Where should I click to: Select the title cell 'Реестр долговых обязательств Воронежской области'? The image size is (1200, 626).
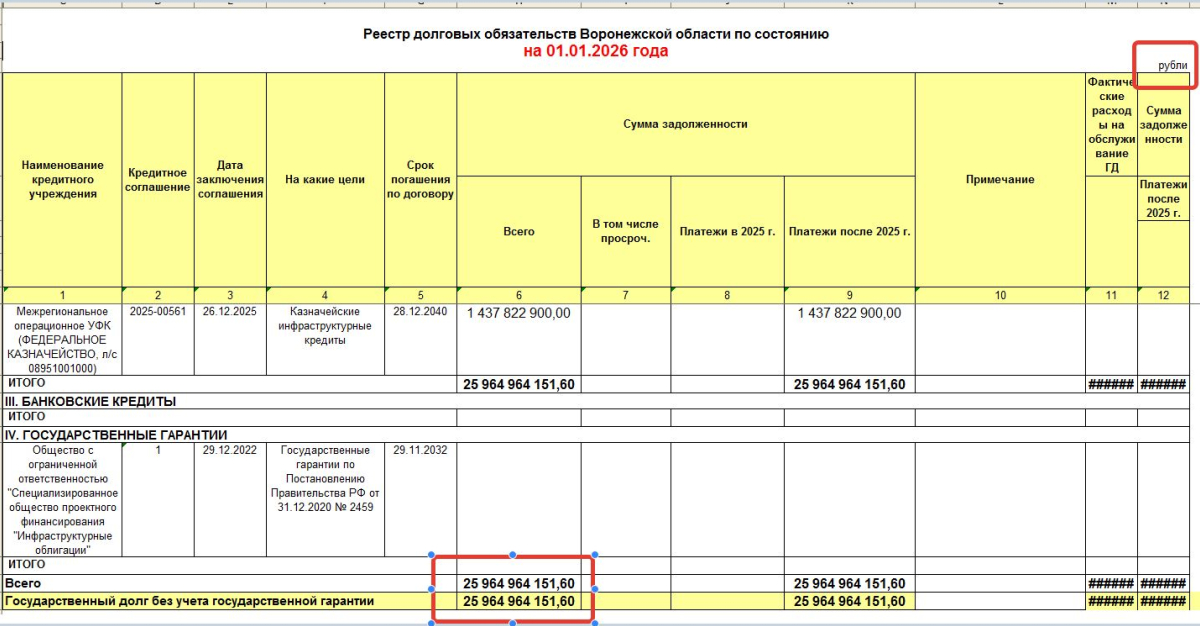point(596,34)
